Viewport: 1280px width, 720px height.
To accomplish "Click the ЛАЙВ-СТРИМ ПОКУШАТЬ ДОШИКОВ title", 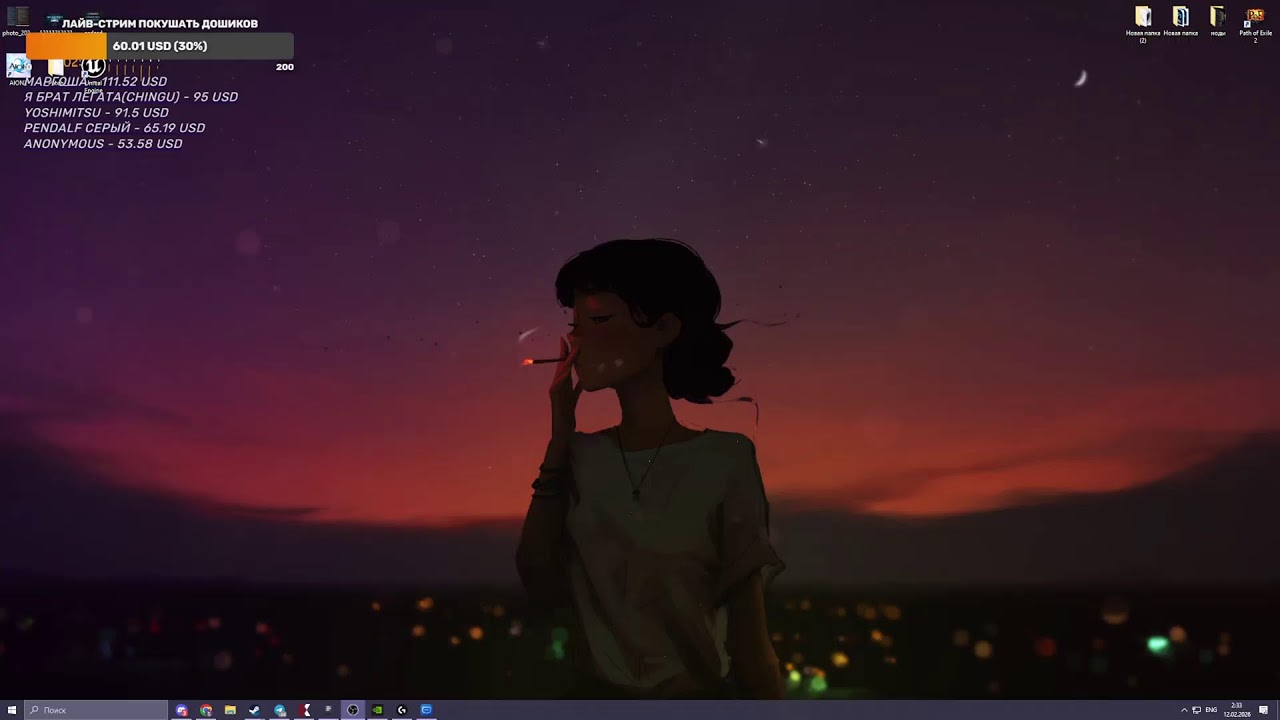I will 160,23.
